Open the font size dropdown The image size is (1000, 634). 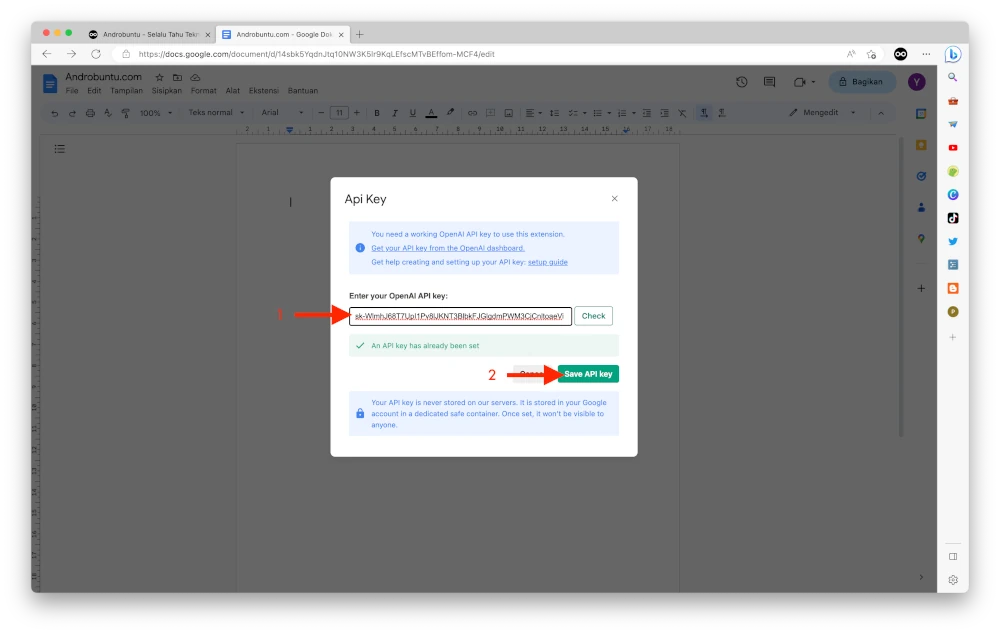339,112
